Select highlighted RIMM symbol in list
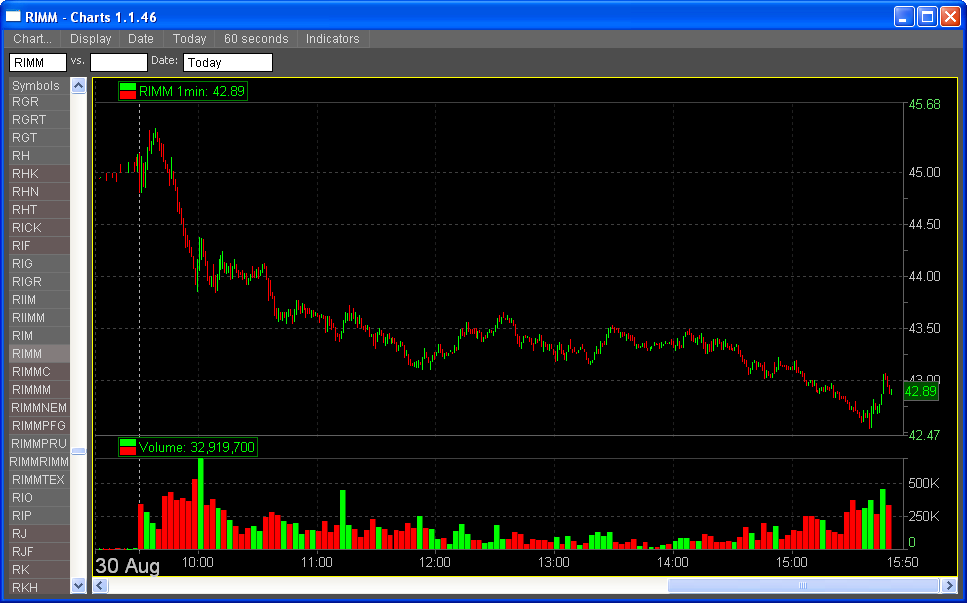The image size is (967, 603). [39, 353]
